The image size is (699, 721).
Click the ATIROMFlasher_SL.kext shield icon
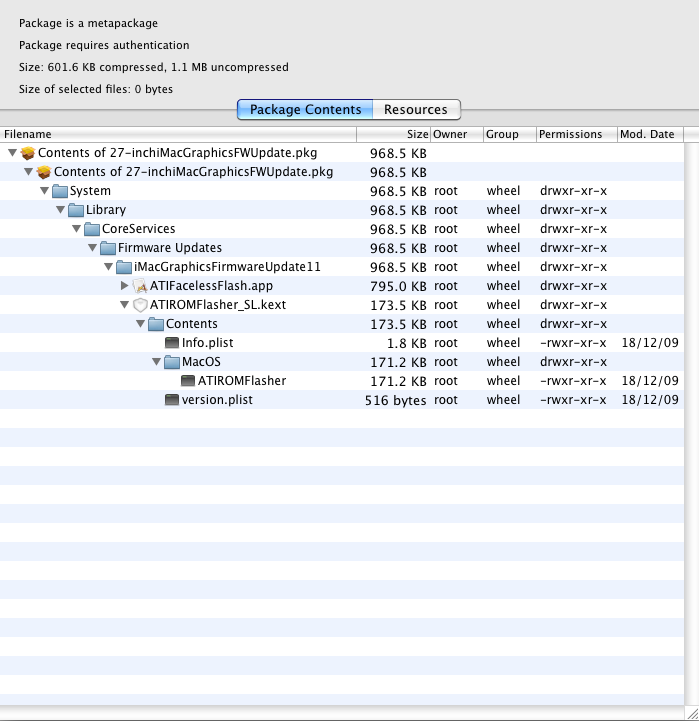point(140,305)
